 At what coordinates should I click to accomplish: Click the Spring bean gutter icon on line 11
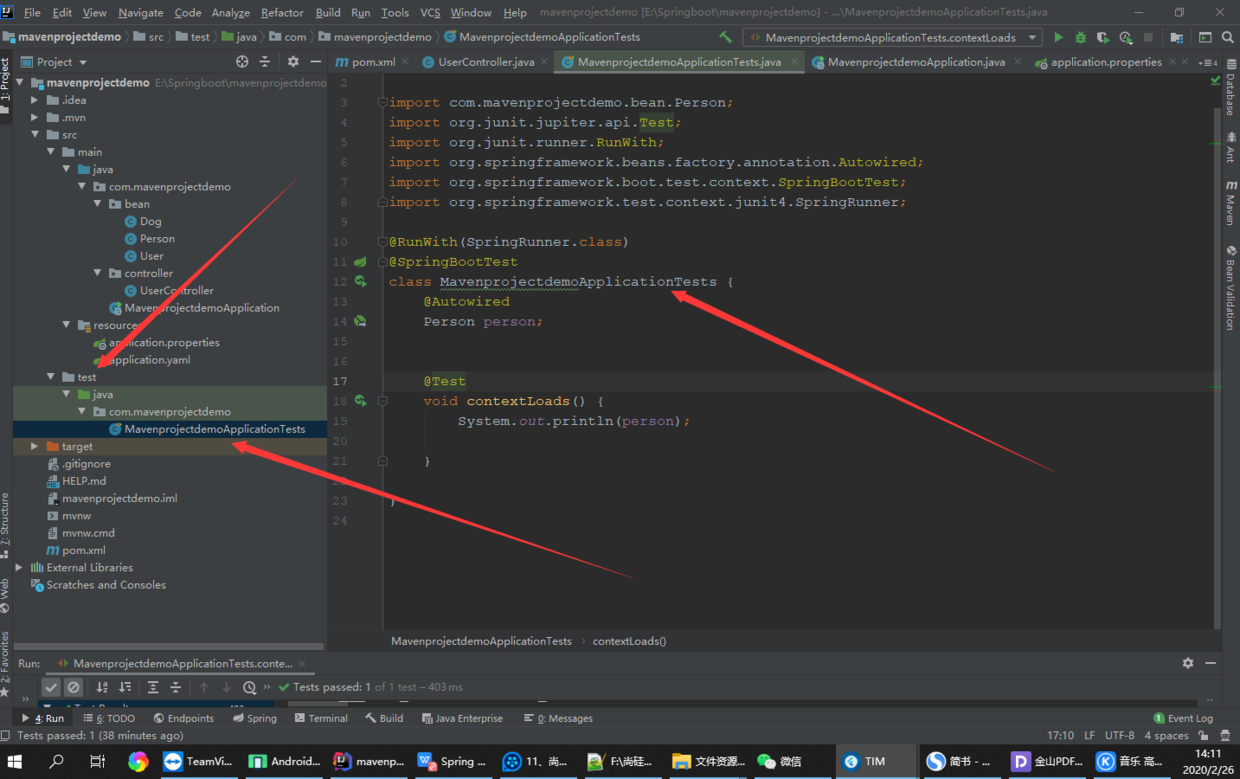[360, 262]
